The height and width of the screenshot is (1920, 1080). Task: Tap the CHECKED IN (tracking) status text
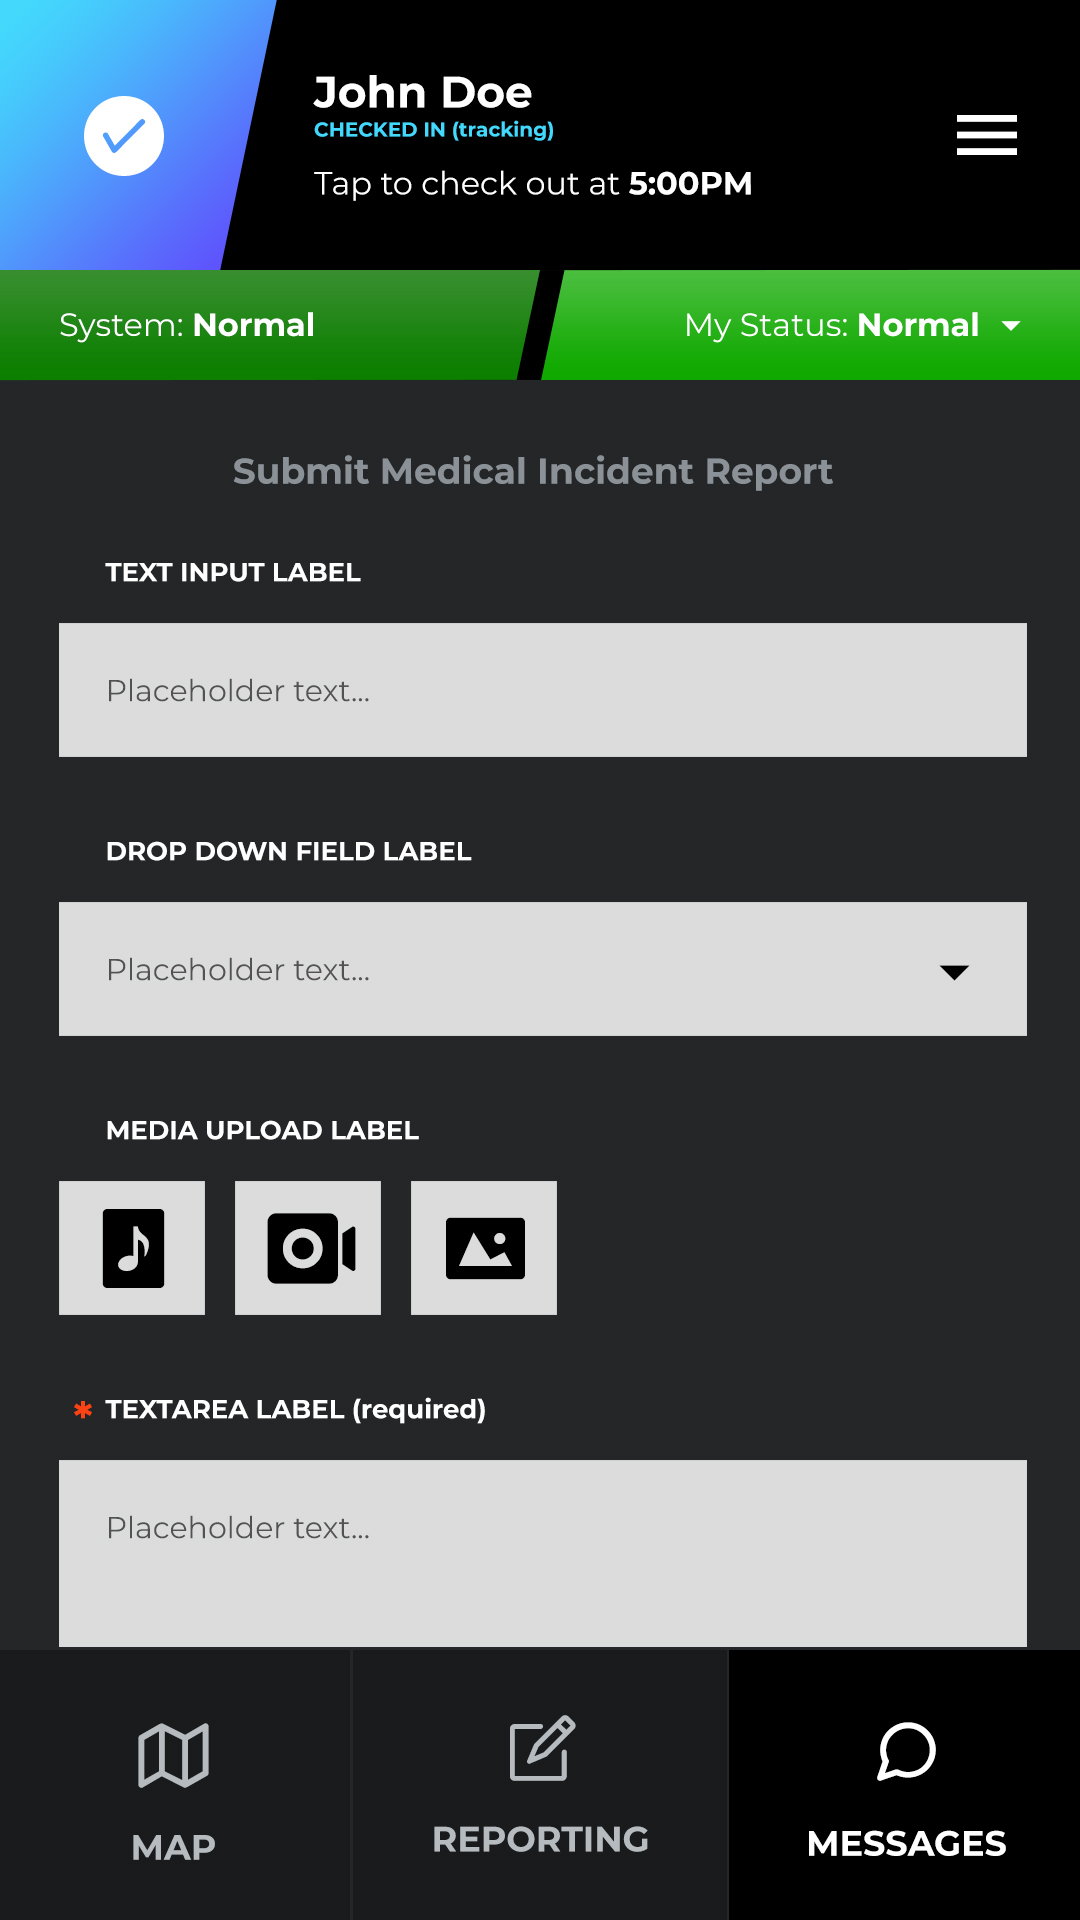pos(434,130)
